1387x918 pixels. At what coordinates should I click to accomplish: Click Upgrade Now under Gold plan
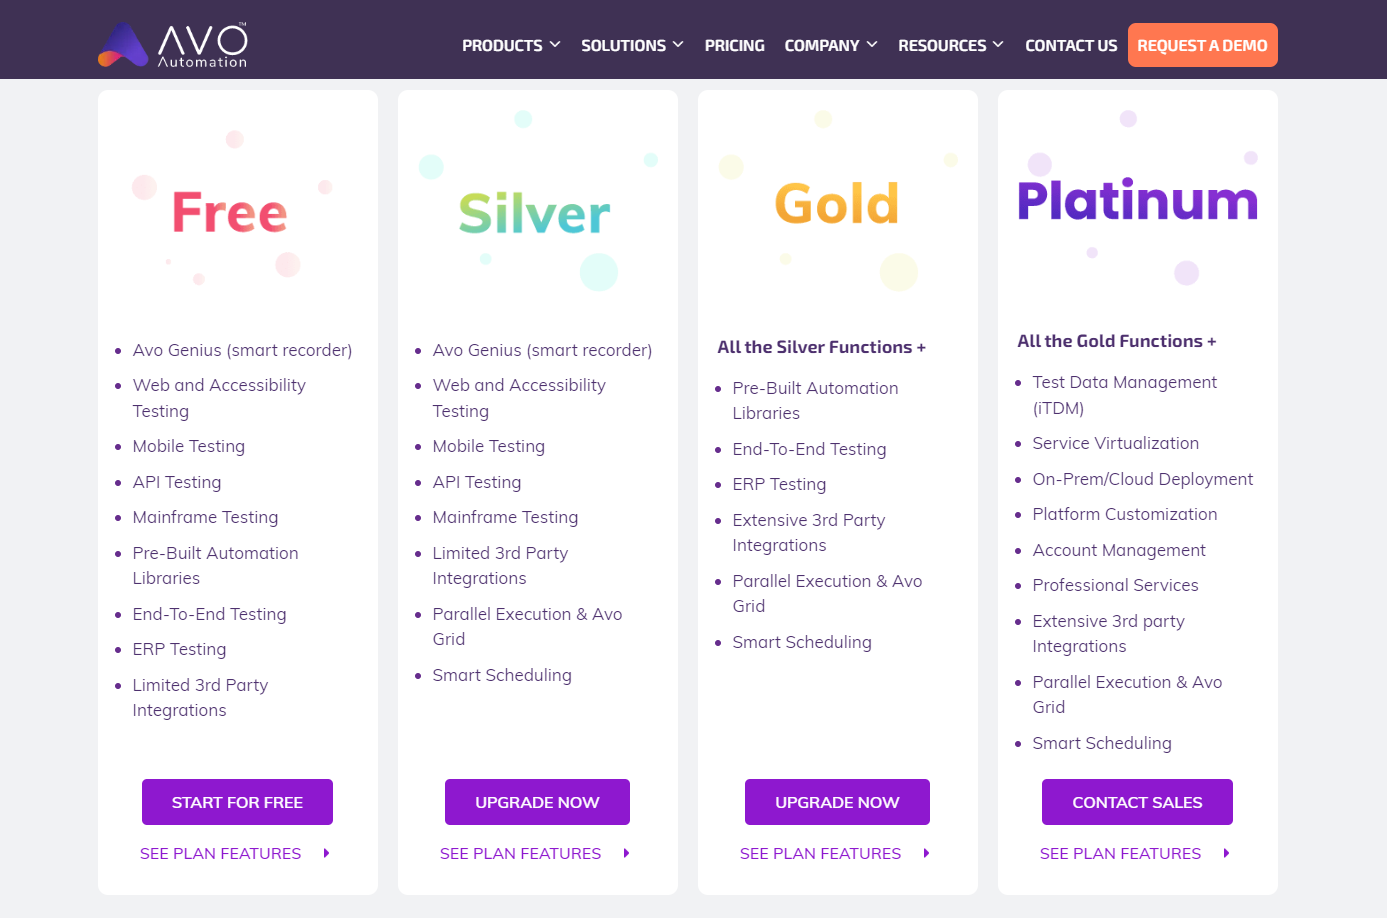[x=837, y=802]
